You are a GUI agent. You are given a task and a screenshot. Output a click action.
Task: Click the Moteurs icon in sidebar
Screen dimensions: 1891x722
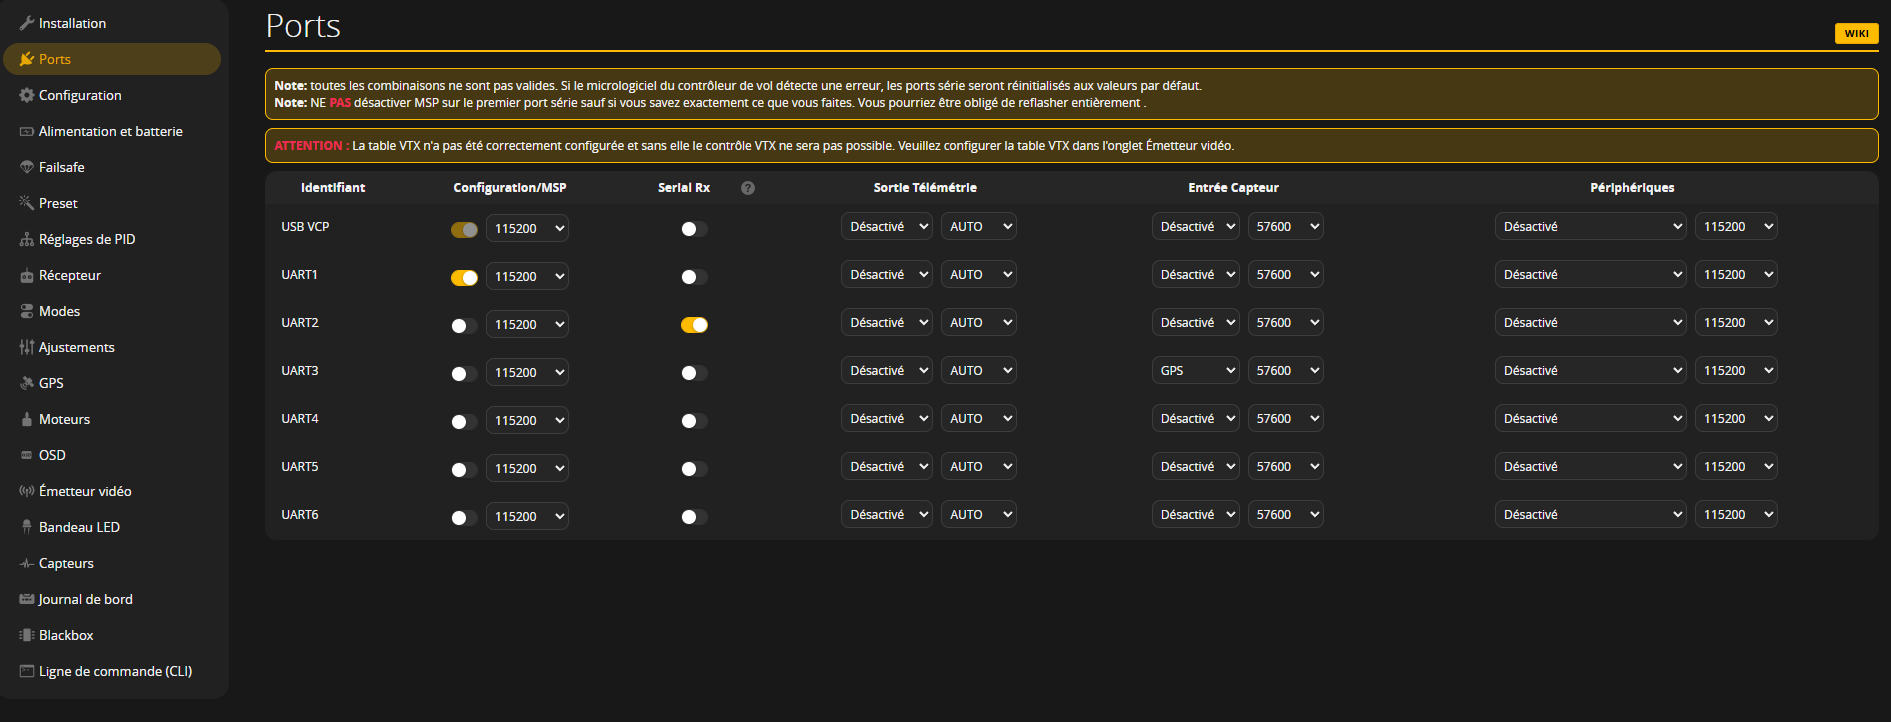pyautogui.click(x=27, y=419)
